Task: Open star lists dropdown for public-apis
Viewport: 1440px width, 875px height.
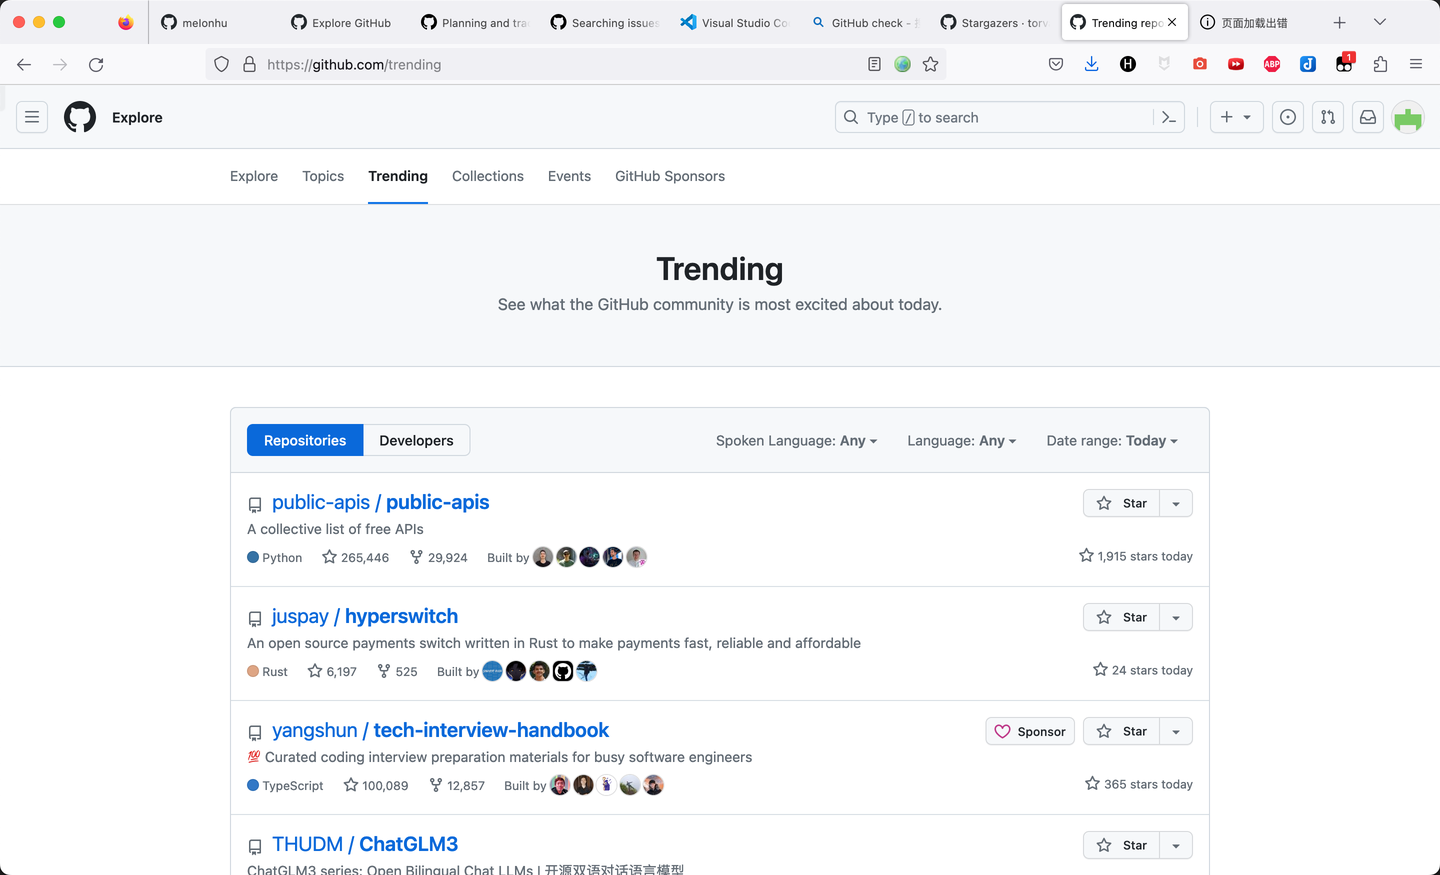Action: click(x=1176, y=503)
